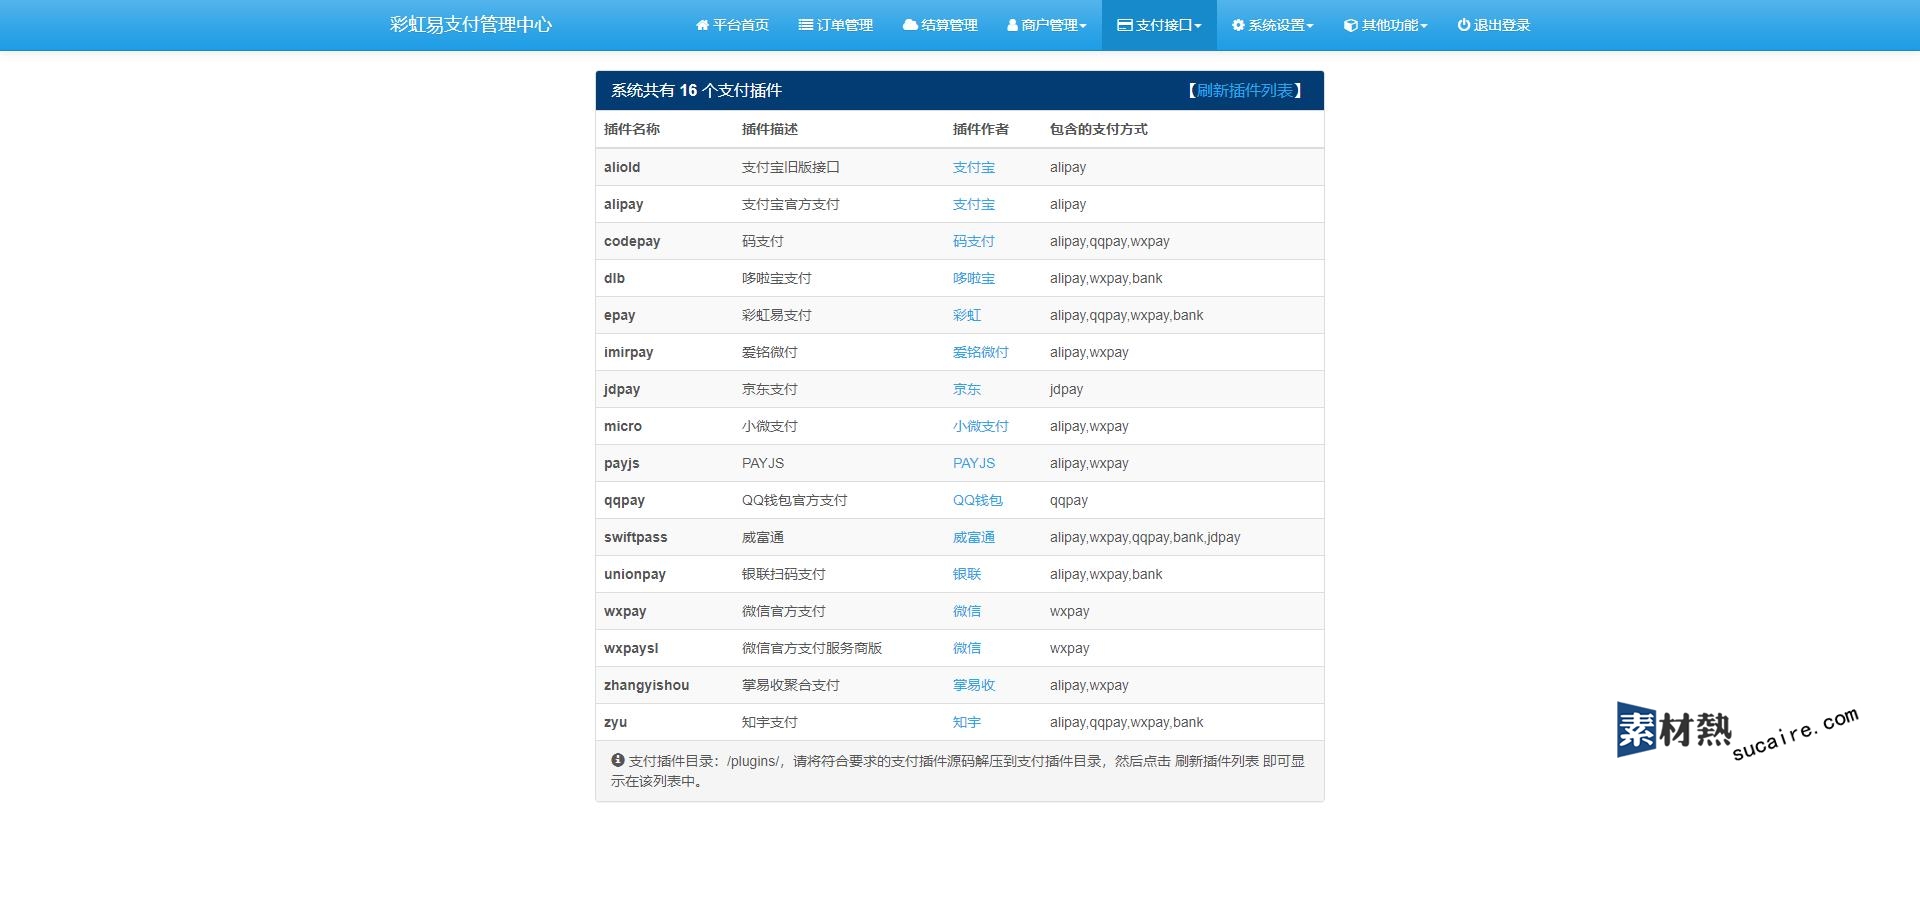Click the 掌易收聚合支付 description
Image resolution: width=1920 pixels, height=915 pixels.
click(x=790, y=685)
